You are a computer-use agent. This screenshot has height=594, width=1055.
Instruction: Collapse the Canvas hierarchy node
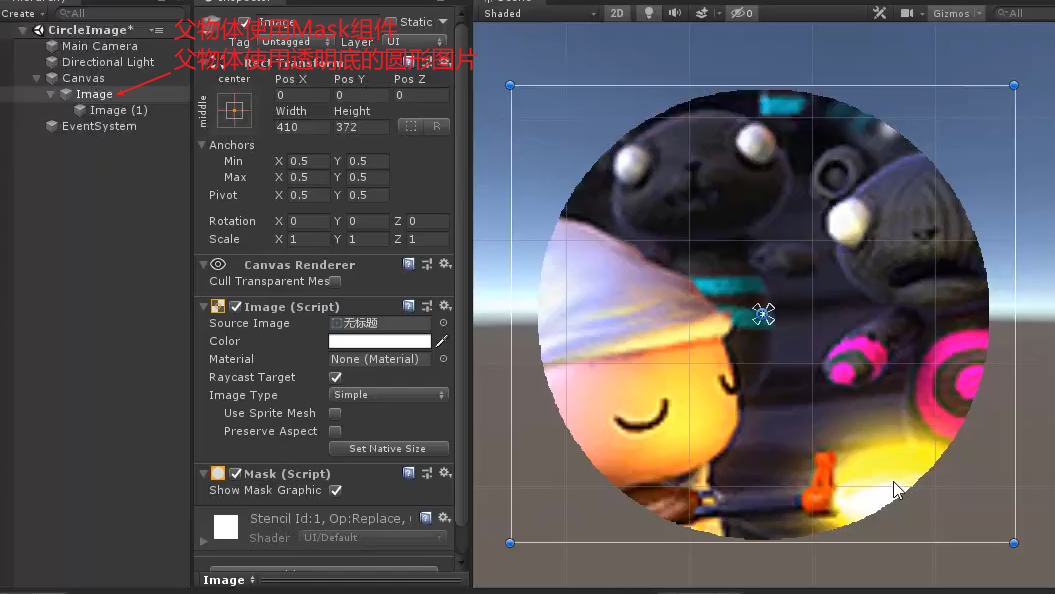[x=36, y=78]
